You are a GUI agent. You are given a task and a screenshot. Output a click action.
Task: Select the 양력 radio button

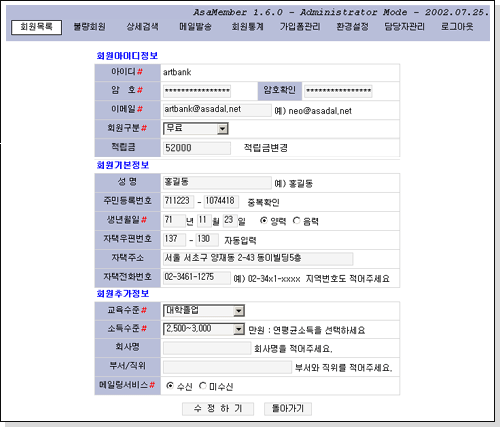tap(264, 221)
